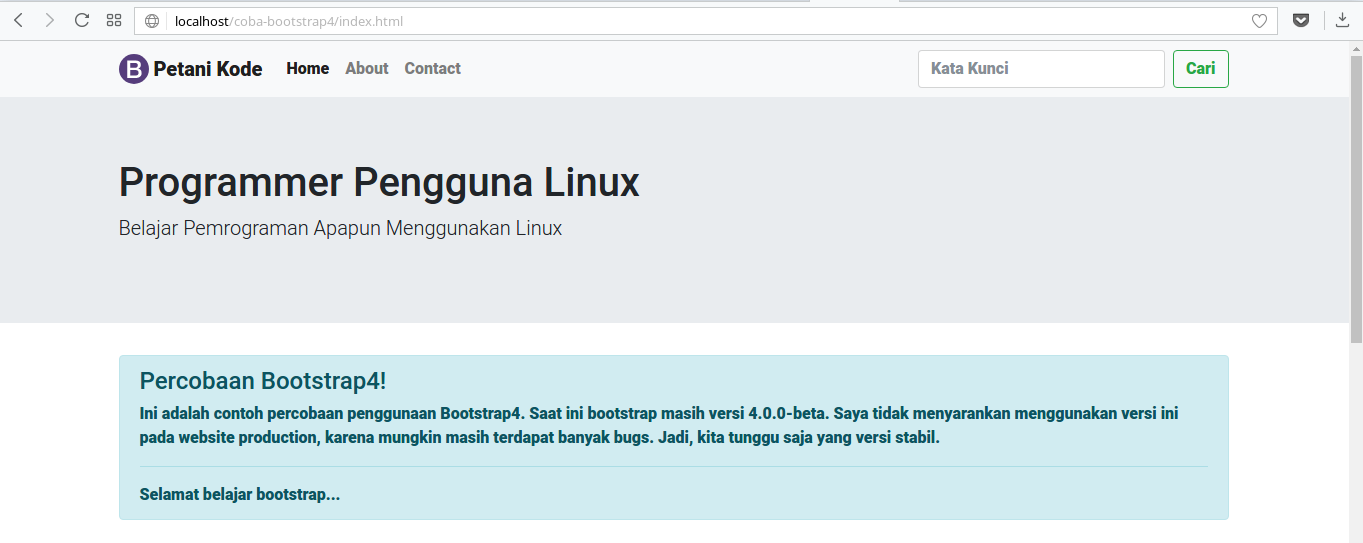This screenshot has width=1363, height=543.
Task: View site info via globe icon
Action: 152,21
